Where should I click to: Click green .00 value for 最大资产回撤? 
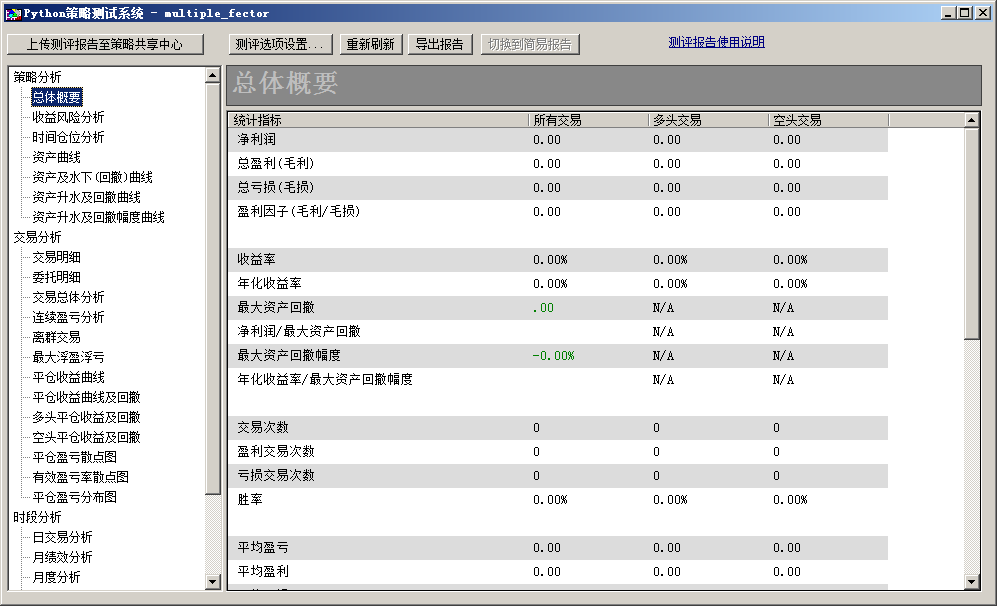tap(544, 308)
